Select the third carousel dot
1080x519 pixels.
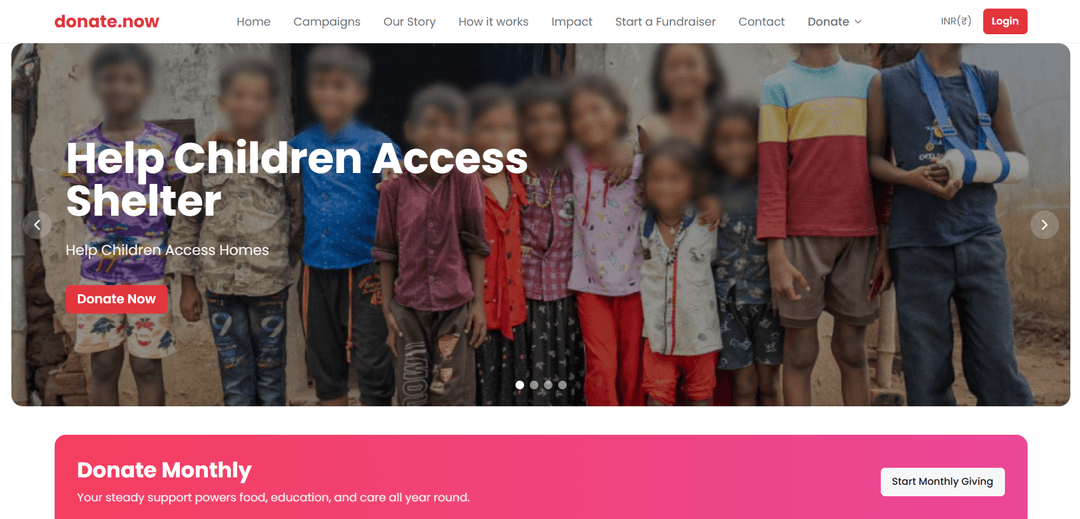pyautogui.click(x=548, y=385)
